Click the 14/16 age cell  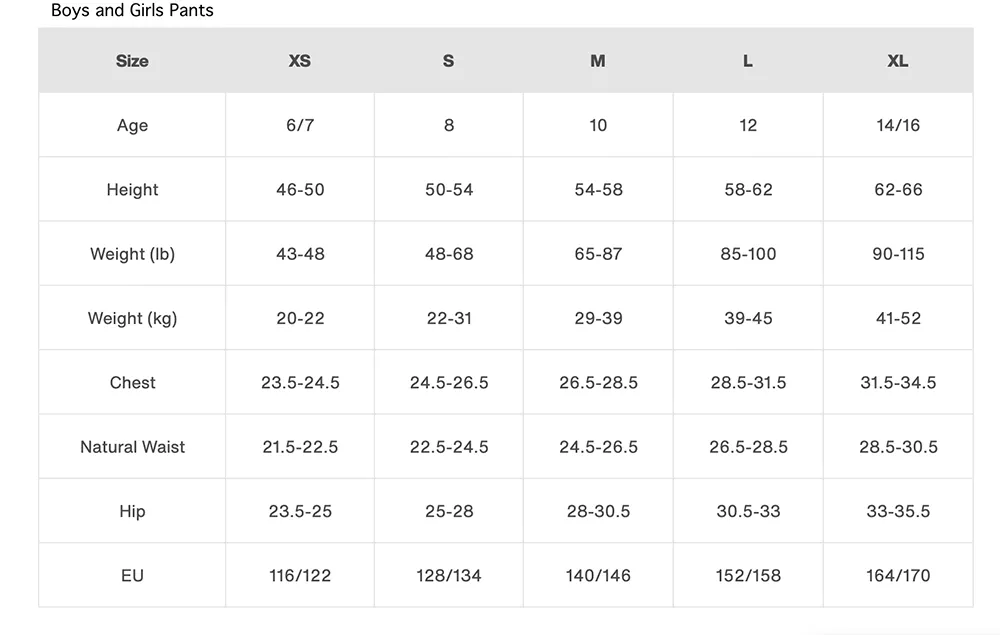[x=898, y=125]
